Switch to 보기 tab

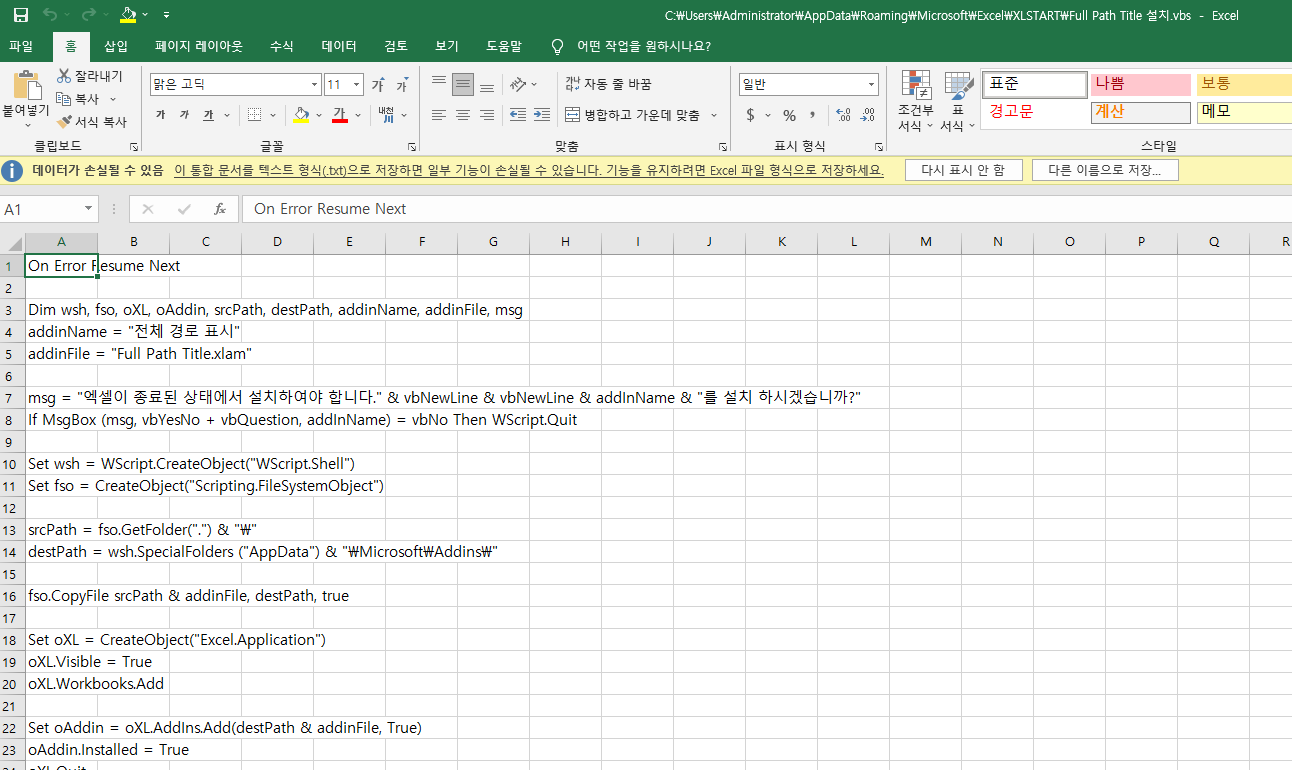tap(447, 46)
